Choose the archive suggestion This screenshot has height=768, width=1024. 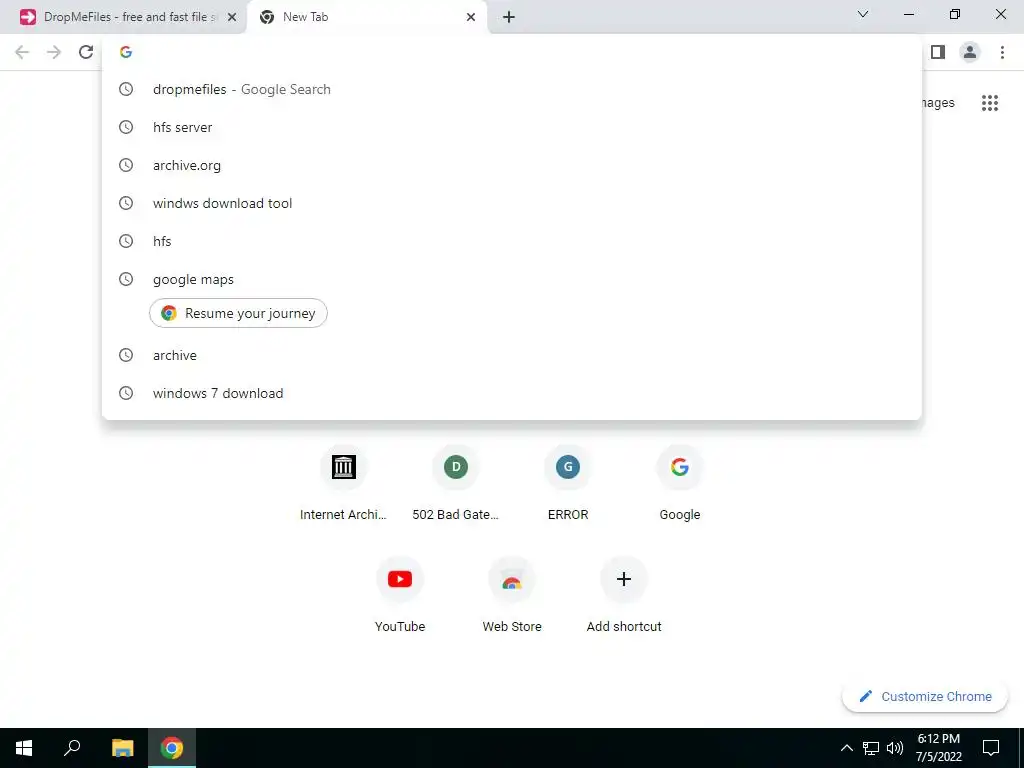pos(512,355)
